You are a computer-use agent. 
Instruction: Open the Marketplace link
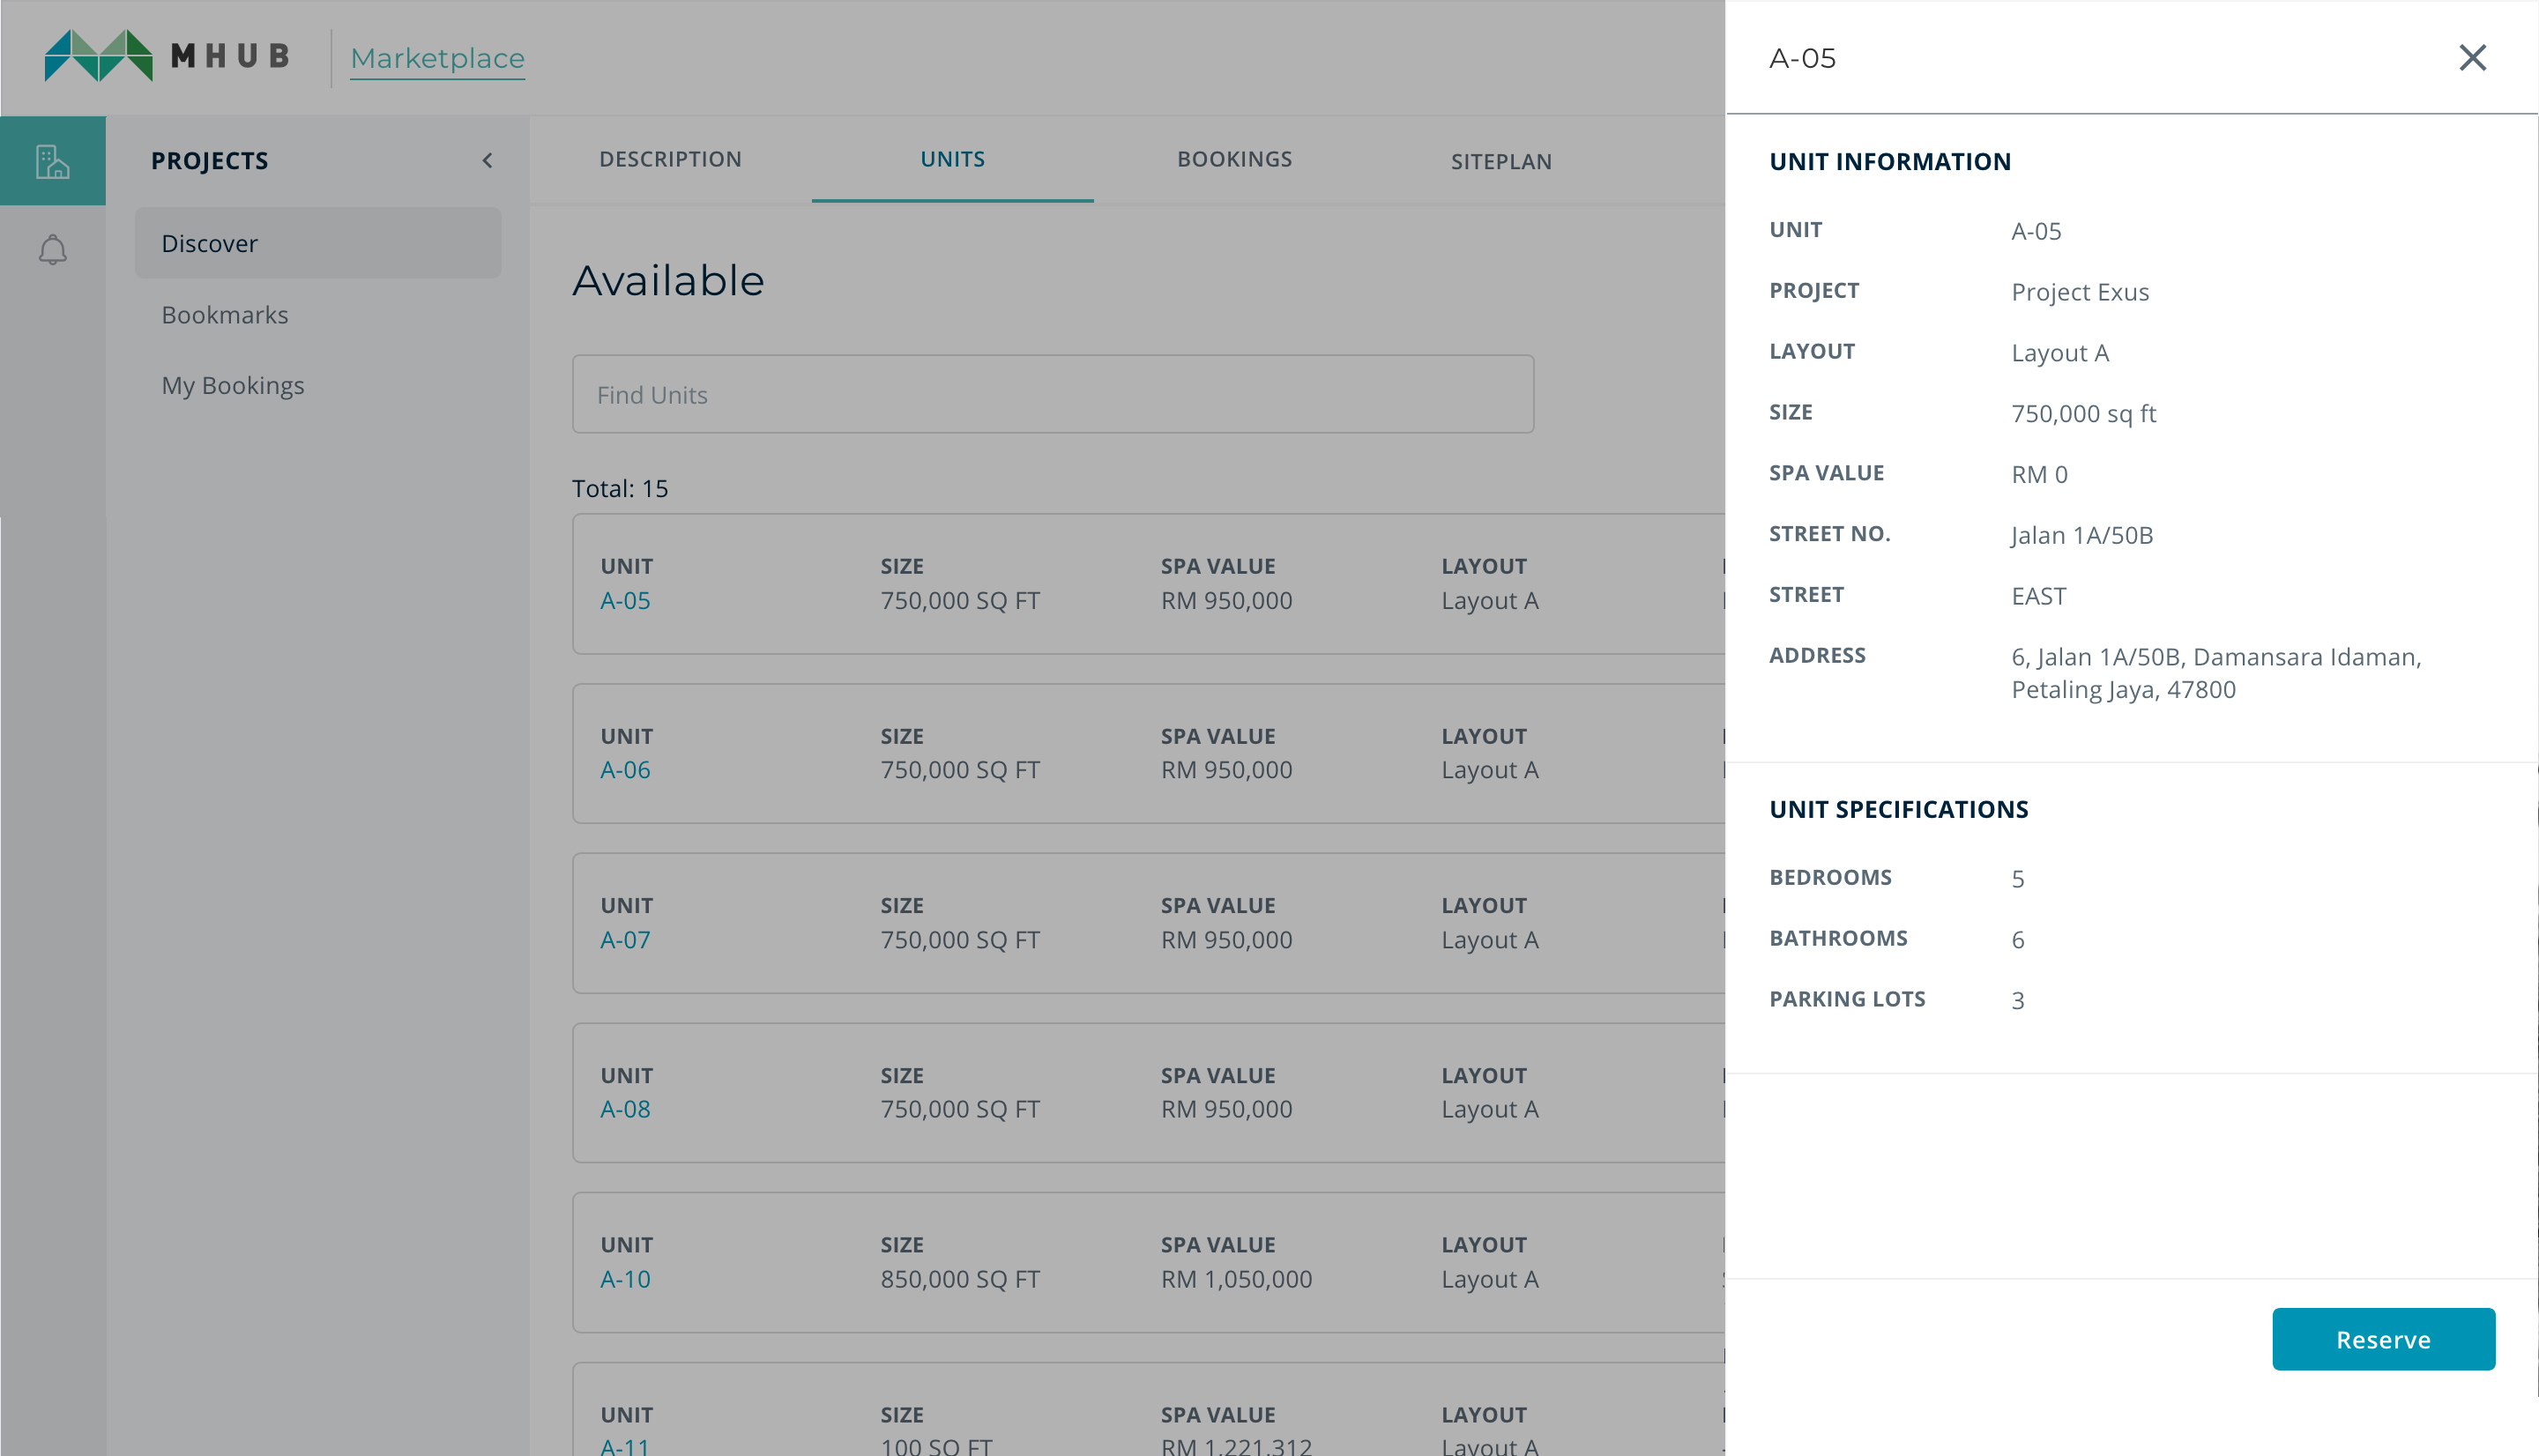pos(437,59)
